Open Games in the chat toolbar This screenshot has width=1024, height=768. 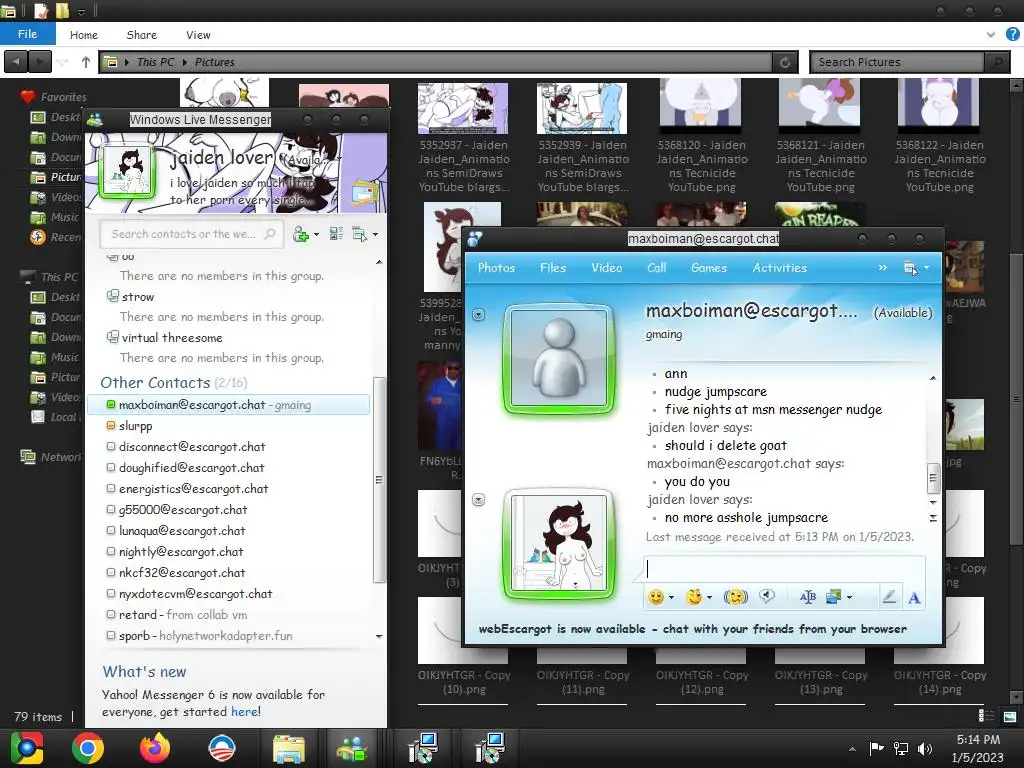709,268
